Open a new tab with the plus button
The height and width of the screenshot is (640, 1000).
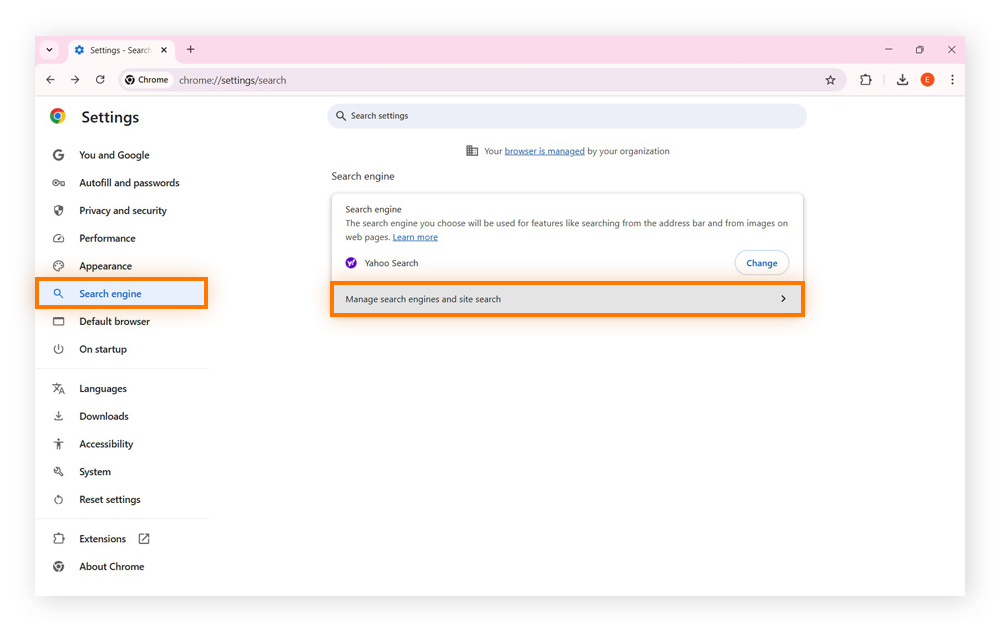pos(190,49)
